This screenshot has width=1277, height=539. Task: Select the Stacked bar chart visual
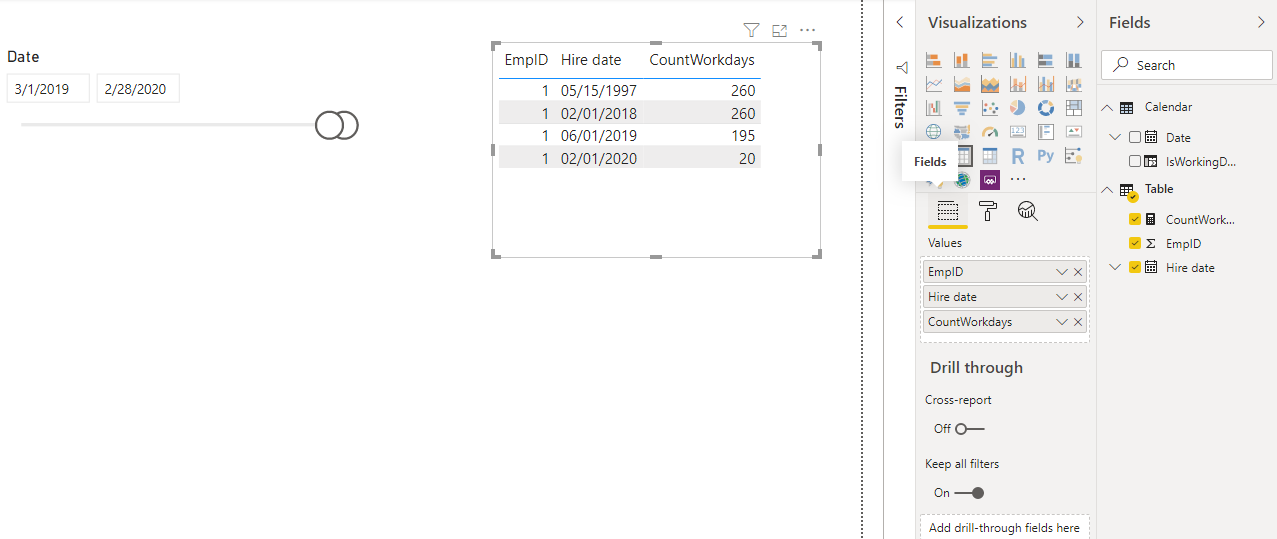[934, 61]
